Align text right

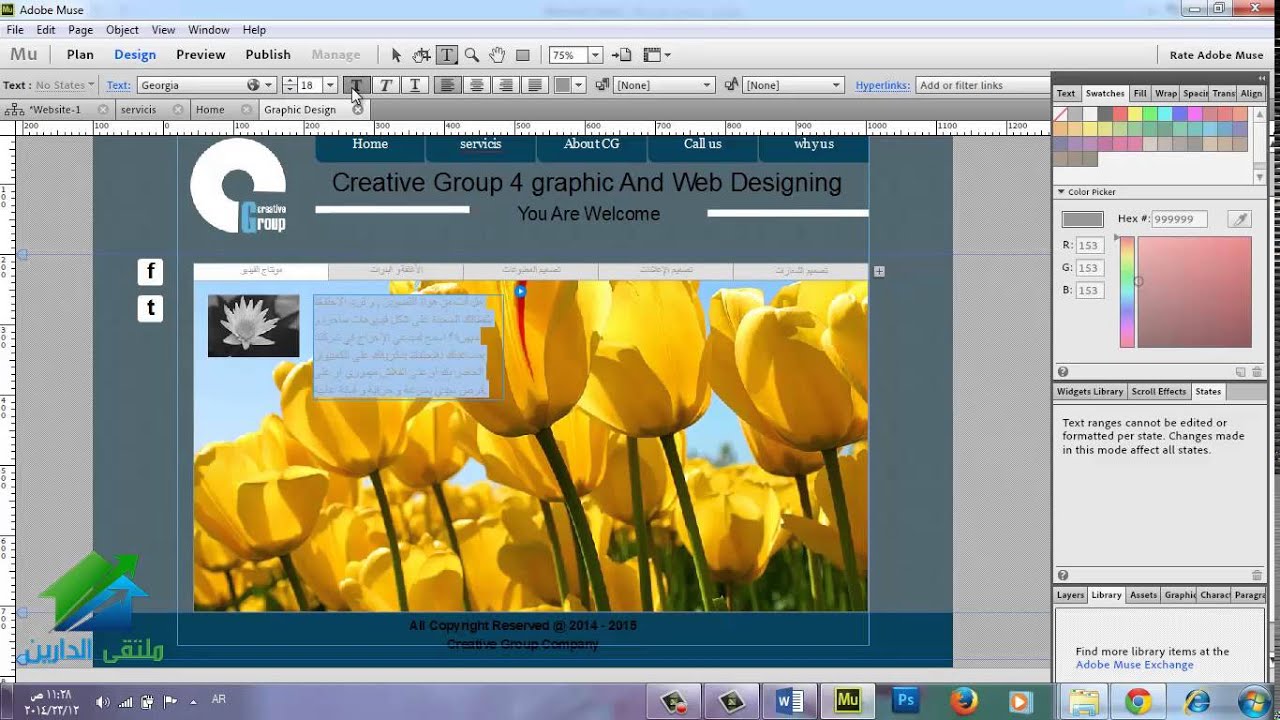tap(506, 85)
